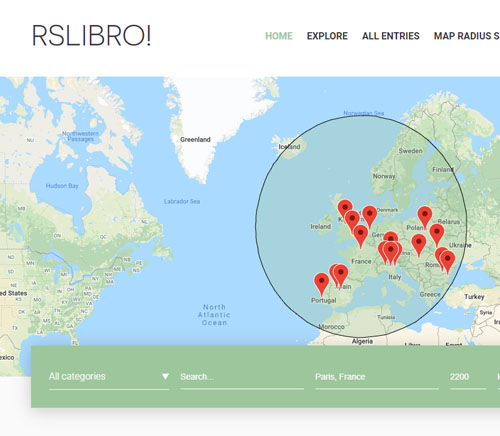Image resolution: width=500 pixels, height=436 pixels.
Task: Click the frontmost pin over Romania
Action: [x=447, y=262]
